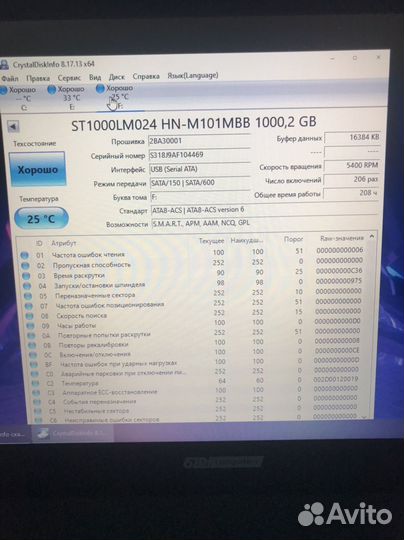Click status icon for Повторные попытки раскрутки
Screen dimensions: 404x540
[32, 335]
